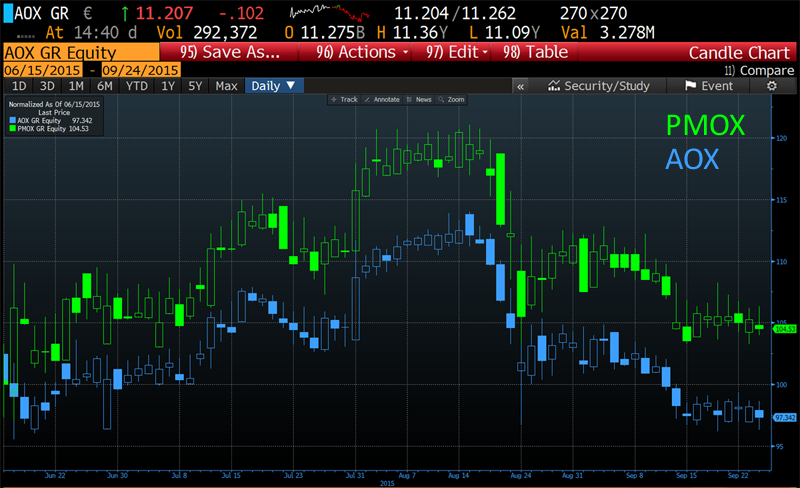Screen dimensions: 800x488
Task: Expand the Edit menu
Action: pyautogui.click(x=457, y=52)
